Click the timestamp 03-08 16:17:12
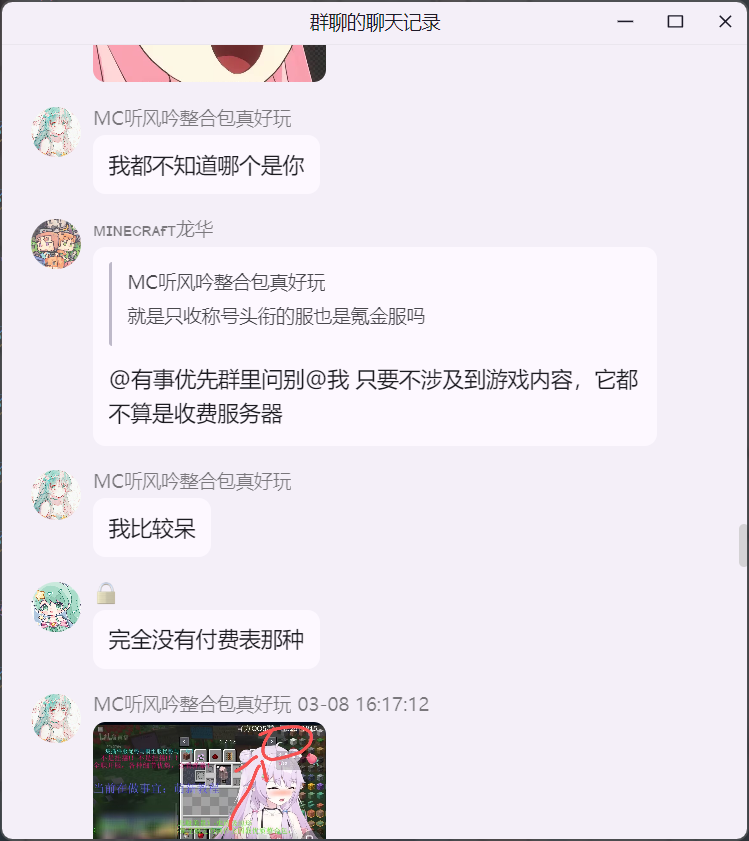 point(363,704)
